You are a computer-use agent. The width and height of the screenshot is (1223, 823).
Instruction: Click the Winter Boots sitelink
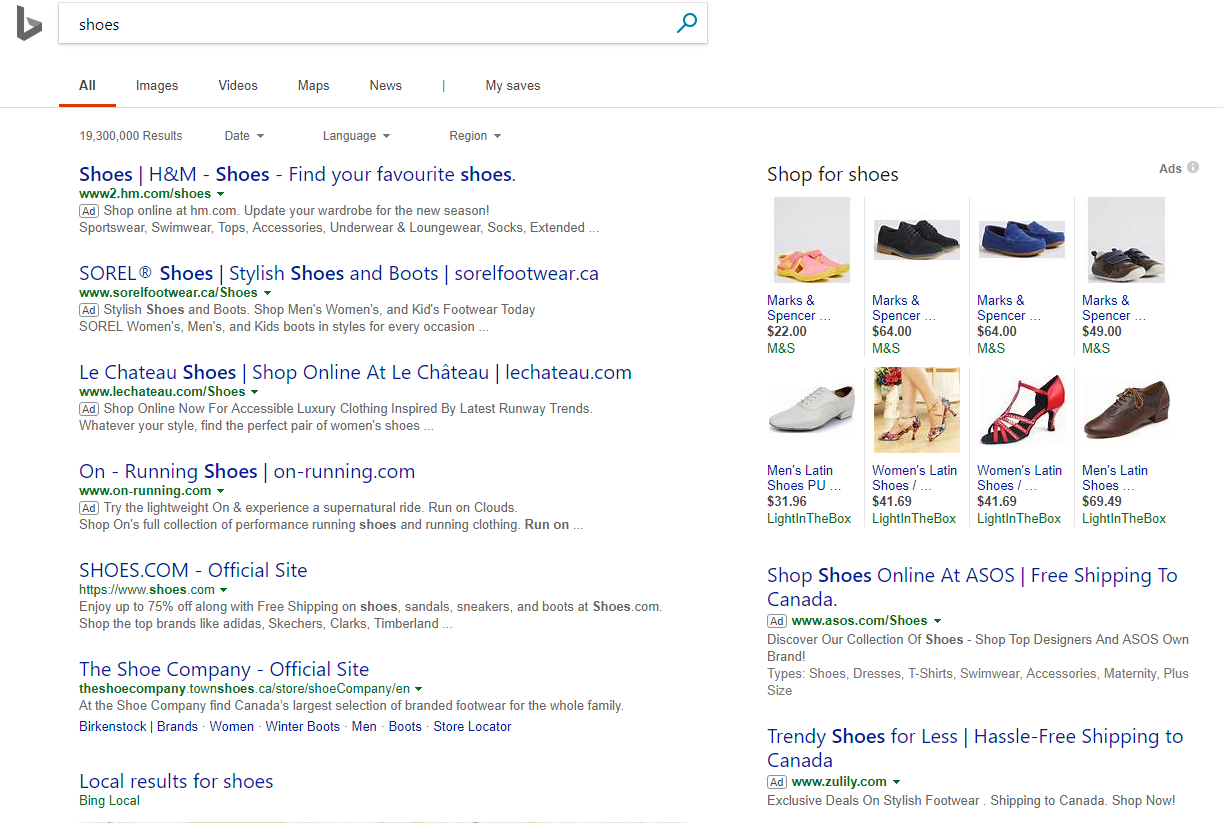click(x=302, y=727)
